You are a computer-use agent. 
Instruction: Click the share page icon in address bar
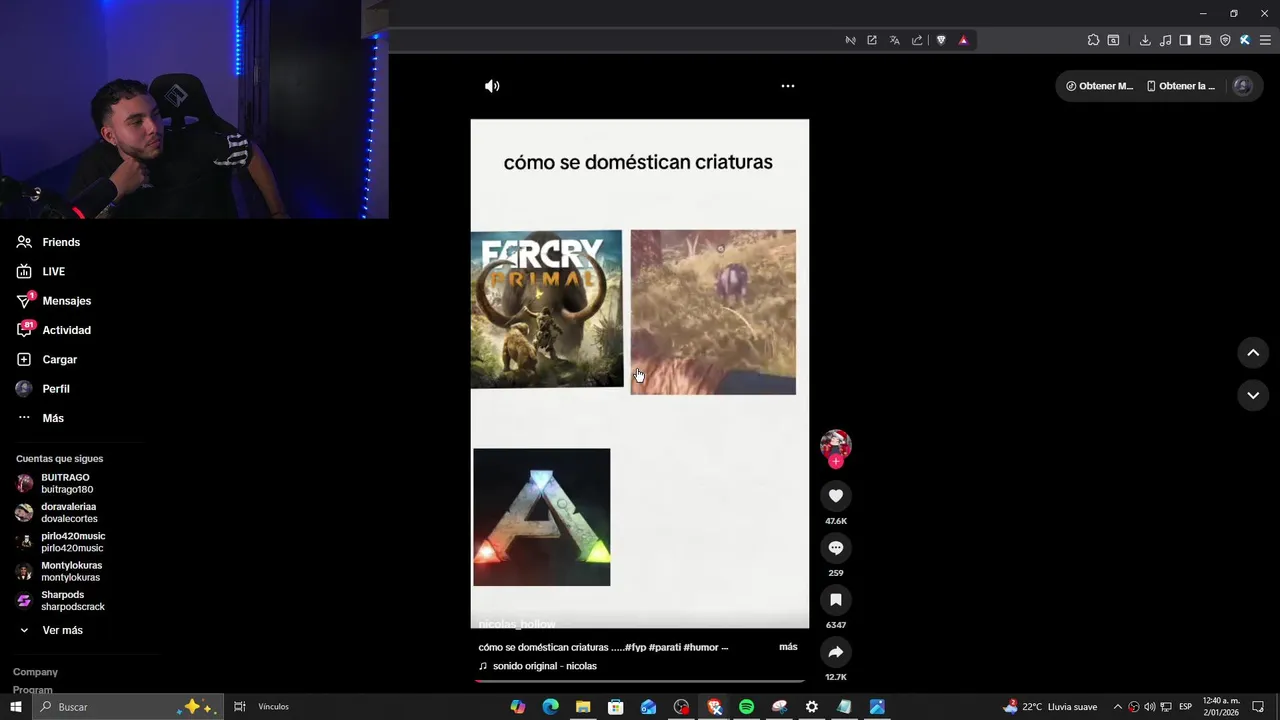917,40
